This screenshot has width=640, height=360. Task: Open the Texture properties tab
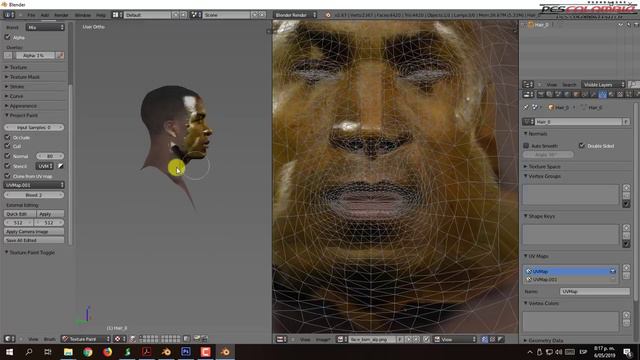[x=620, y=95]
